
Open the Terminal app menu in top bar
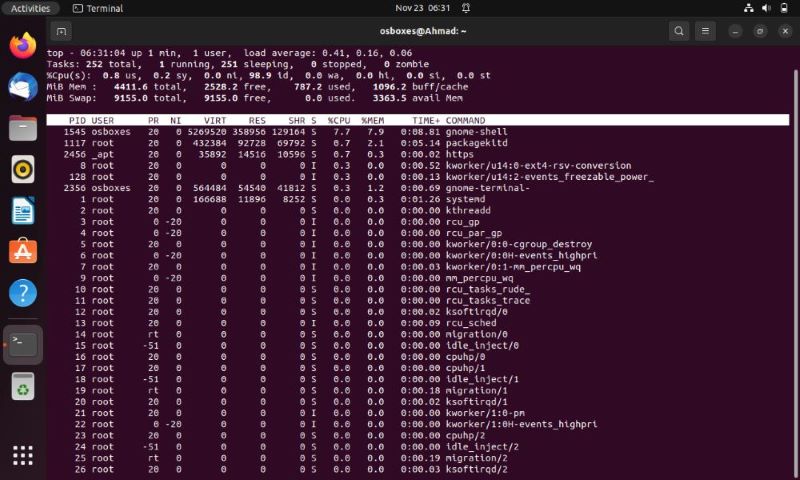pyautogui.click(x=98, y=8)
